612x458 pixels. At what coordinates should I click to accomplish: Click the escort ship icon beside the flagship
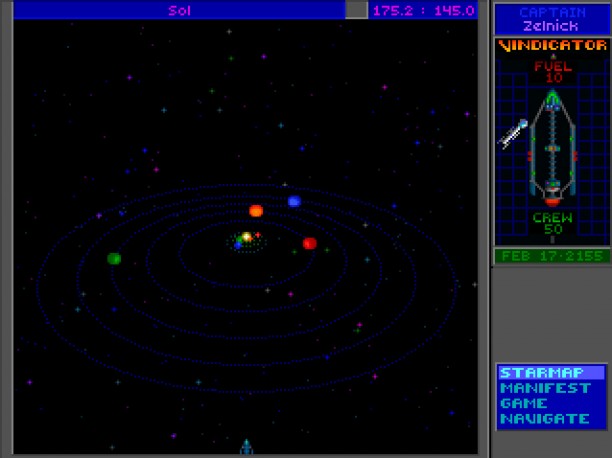click(x=513, y=134)
